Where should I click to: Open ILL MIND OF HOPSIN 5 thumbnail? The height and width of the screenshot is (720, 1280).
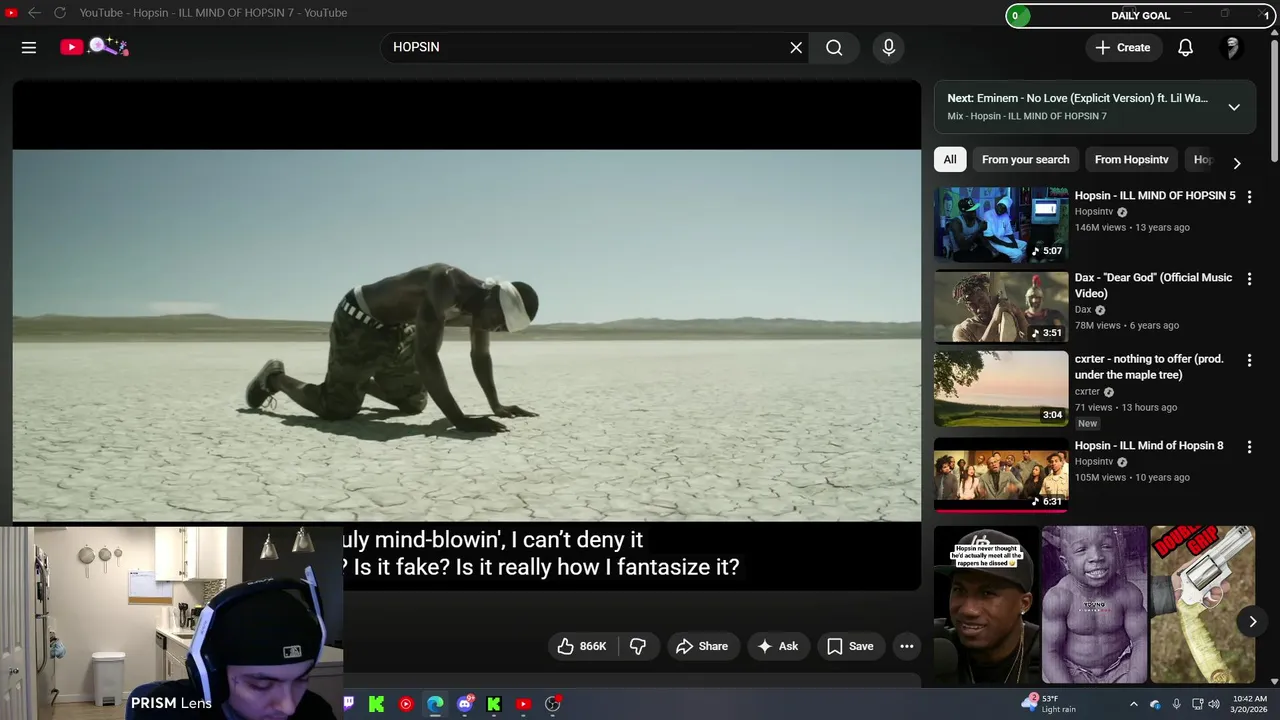pos(1001,224)
